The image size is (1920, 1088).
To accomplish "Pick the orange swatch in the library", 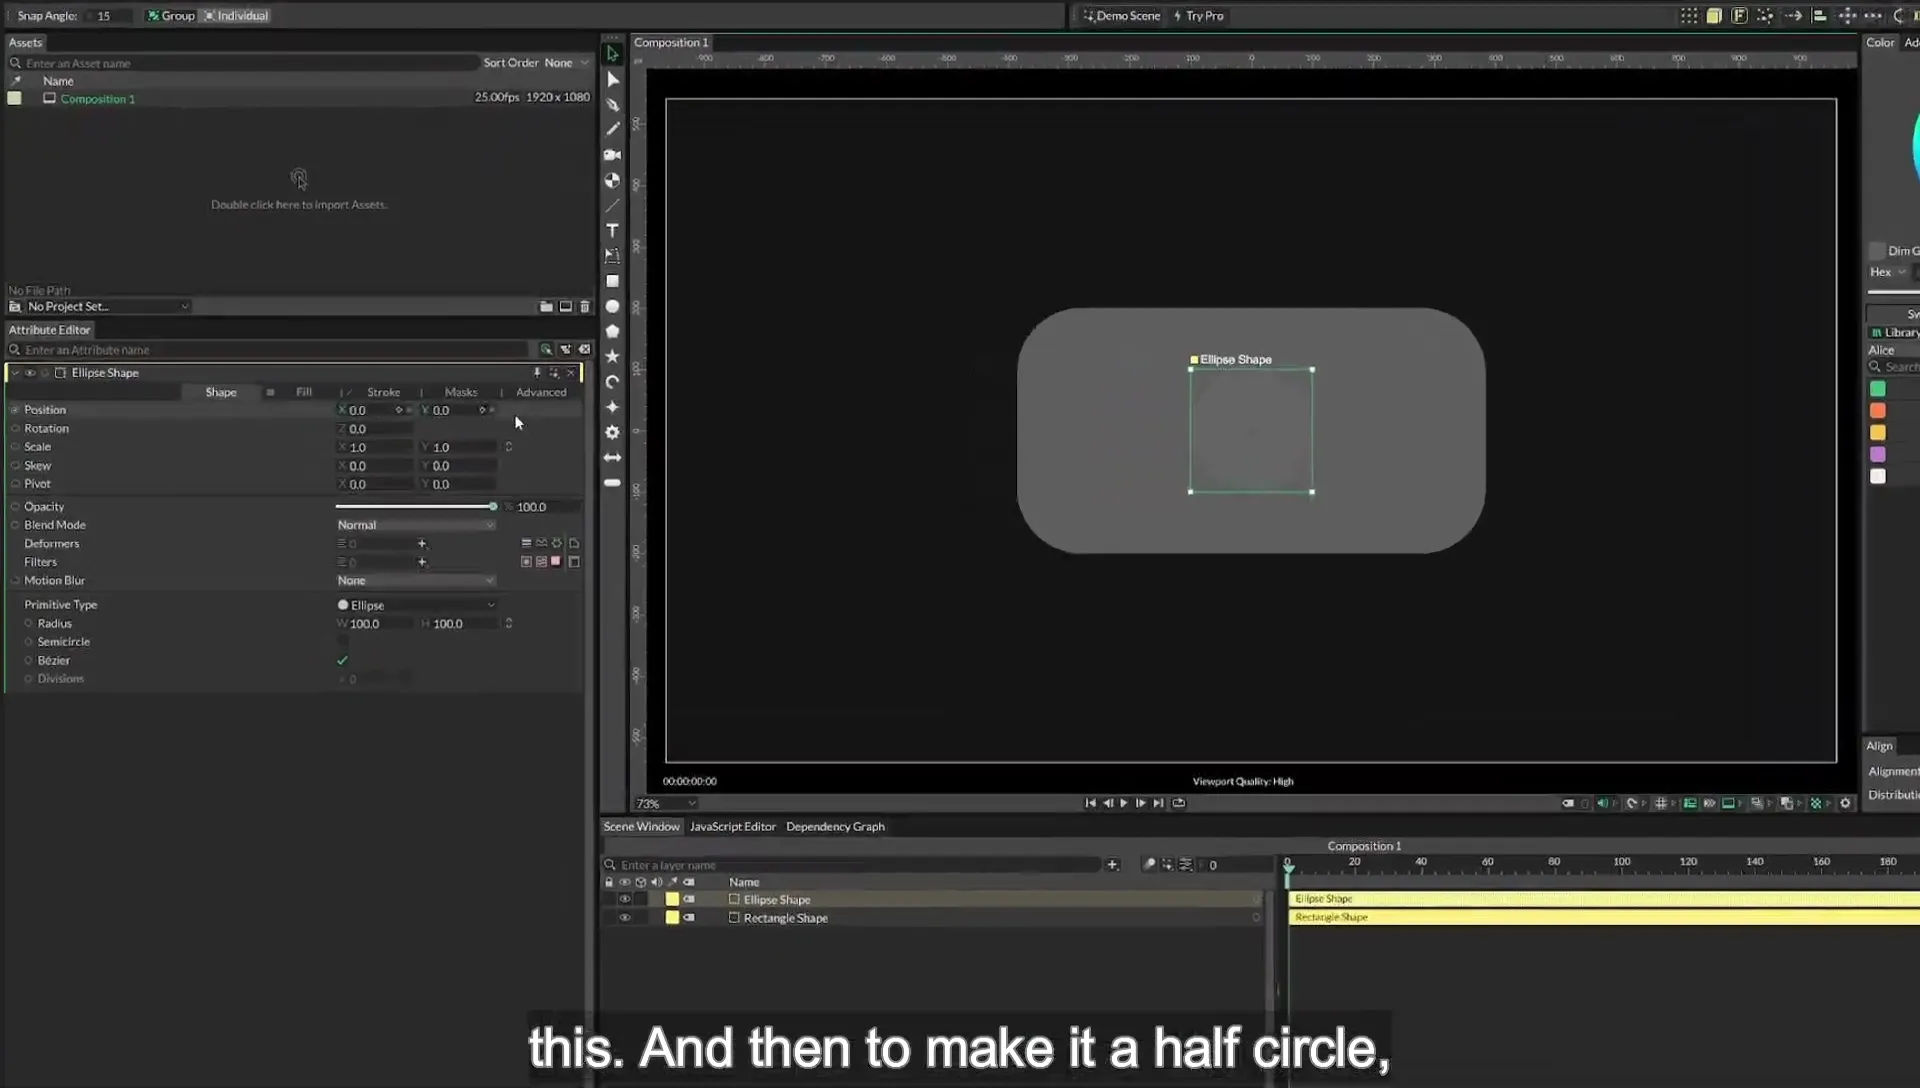I will (1878, 411).
